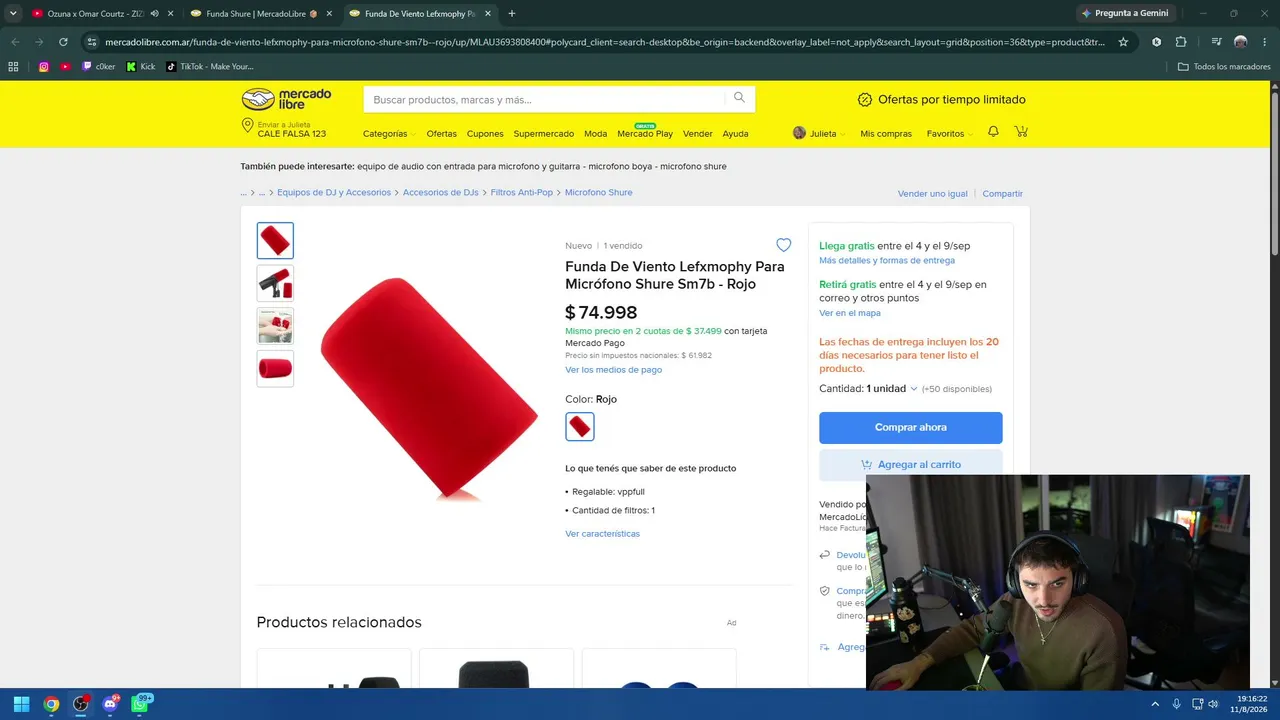Image resolution: width=1280 pixels, height=720 pixels.
Task: Click Vender uno igual
Action: [933, 194]
